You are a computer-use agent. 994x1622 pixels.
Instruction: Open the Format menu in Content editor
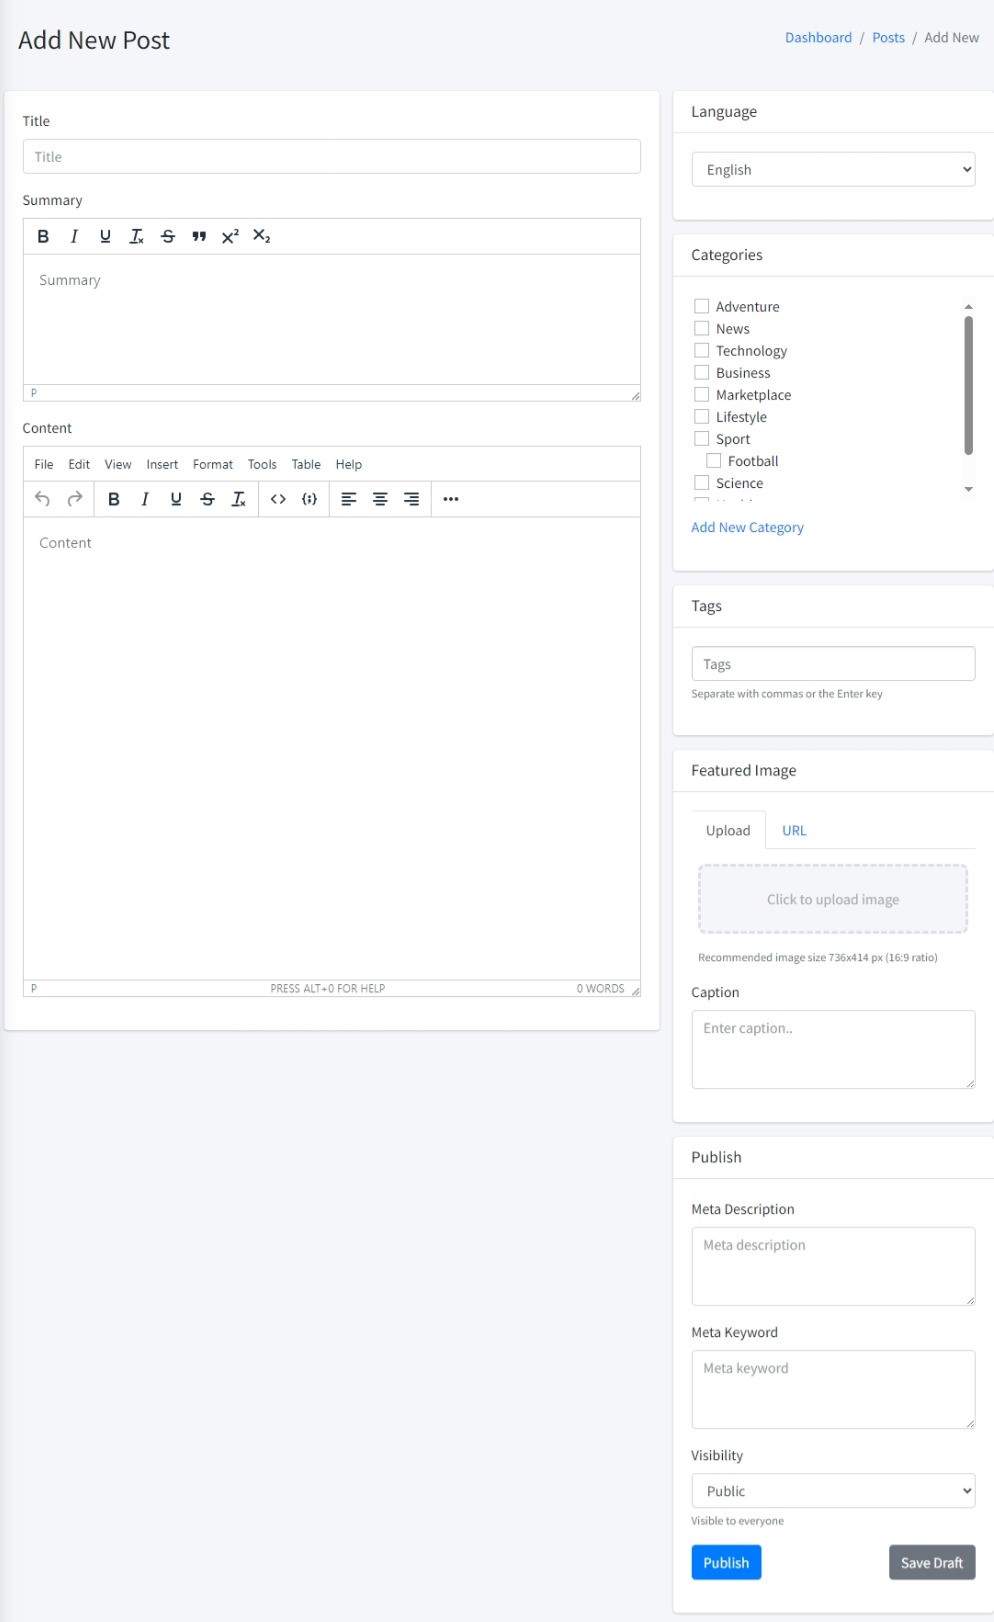coord(212,465)
